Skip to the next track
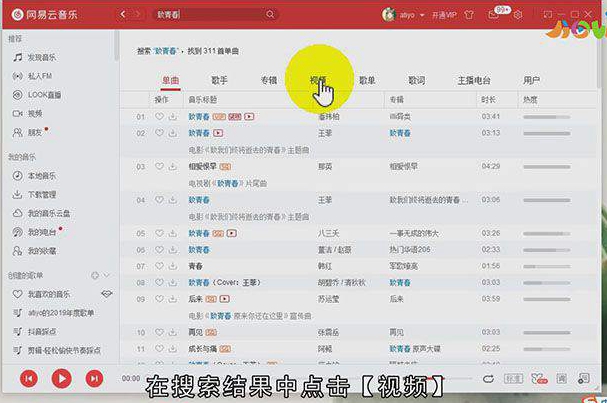The image size is (607, 403). pos(94,379)
